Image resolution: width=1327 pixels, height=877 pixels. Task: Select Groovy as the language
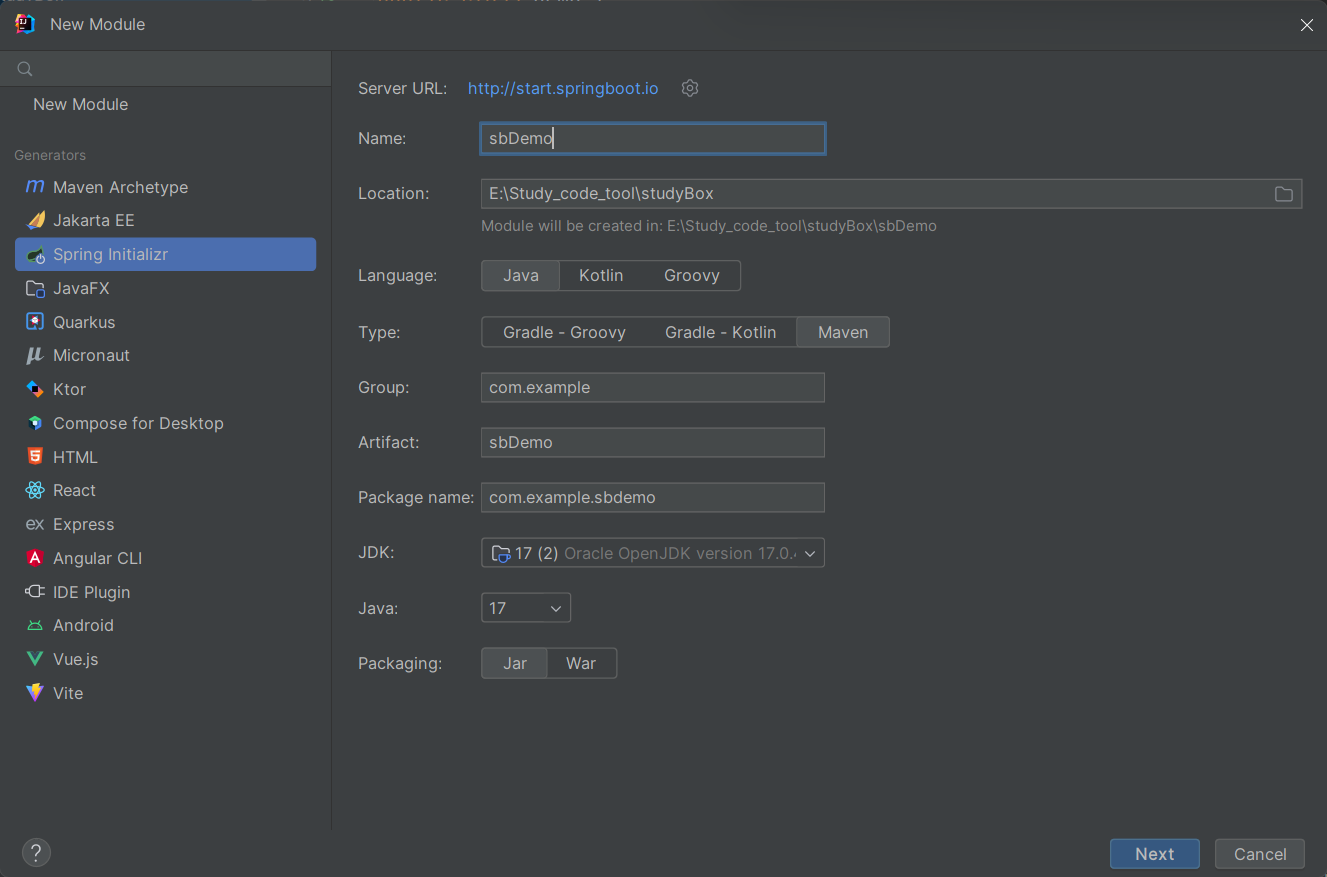[x=692, y=276]
